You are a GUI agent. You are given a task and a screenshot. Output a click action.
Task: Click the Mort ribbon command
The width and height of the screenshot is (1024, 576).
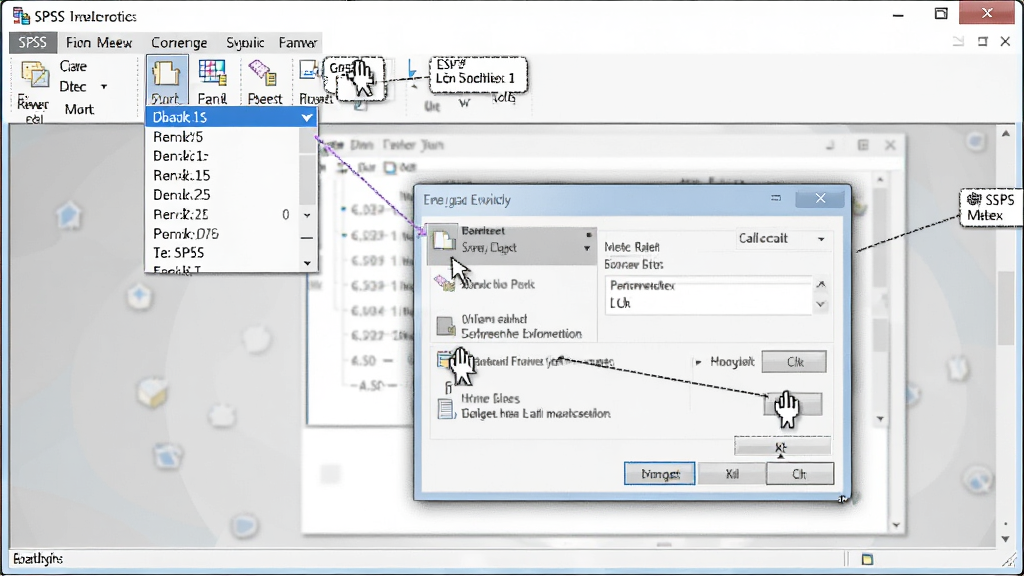[x=79, y=110]
